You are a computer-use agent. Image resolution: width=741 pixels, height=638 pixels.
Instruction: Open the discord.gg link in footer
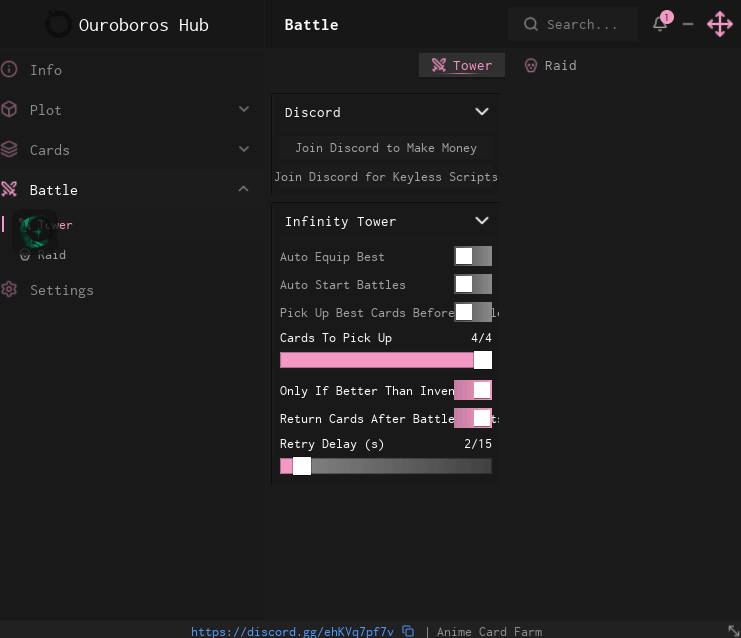(292, 631)
